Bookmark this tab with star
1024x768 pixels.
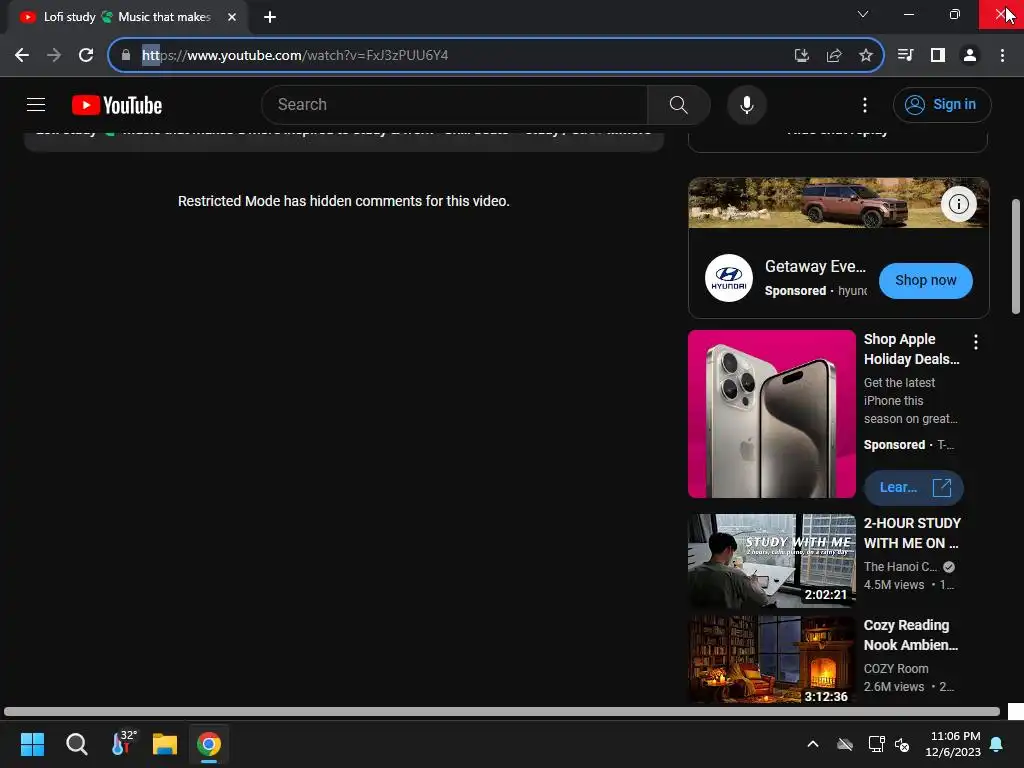tap(866, 56)
